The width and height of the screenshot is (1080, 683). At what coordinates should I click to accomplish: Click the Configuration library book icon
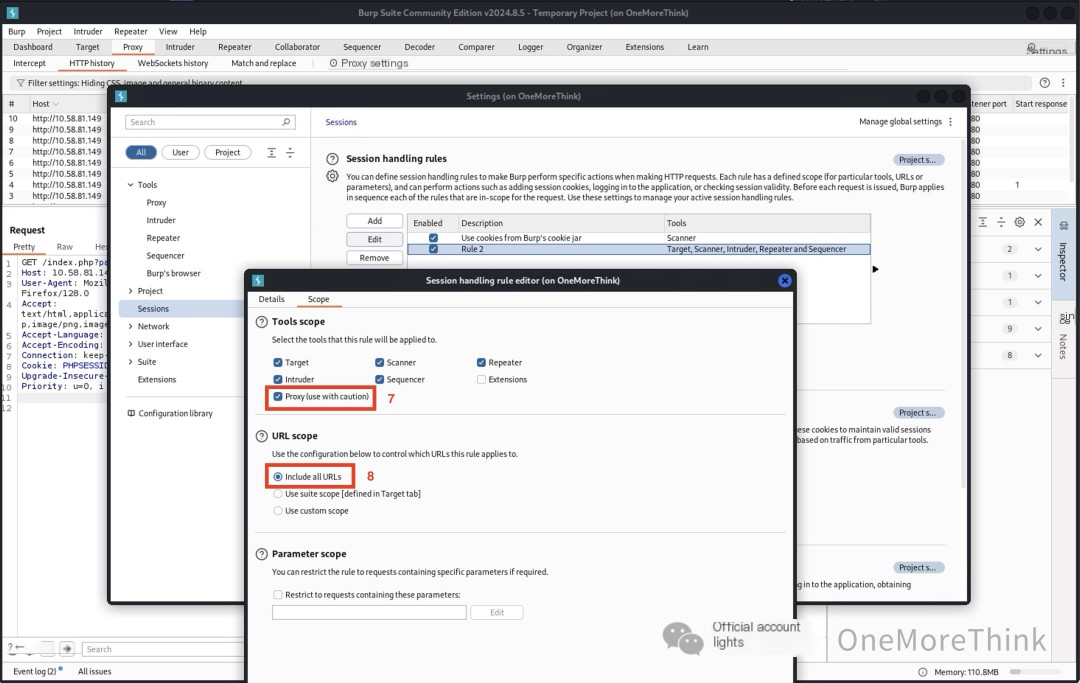click(131, 413)
